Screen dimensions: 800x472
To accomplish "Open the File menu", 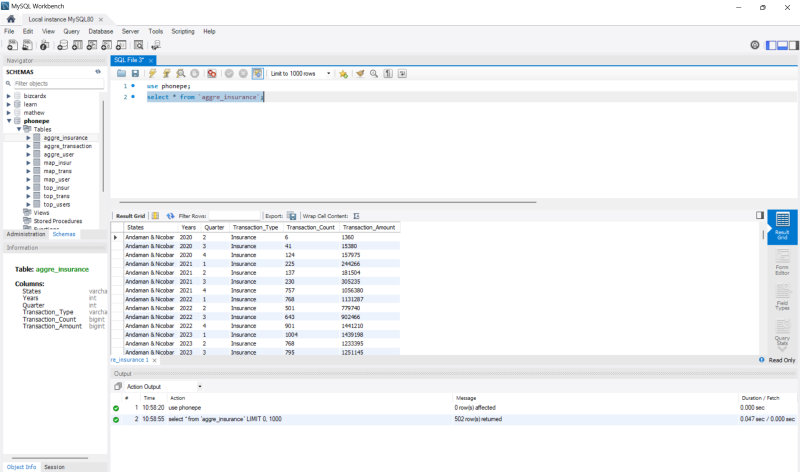I will point(9,31).
